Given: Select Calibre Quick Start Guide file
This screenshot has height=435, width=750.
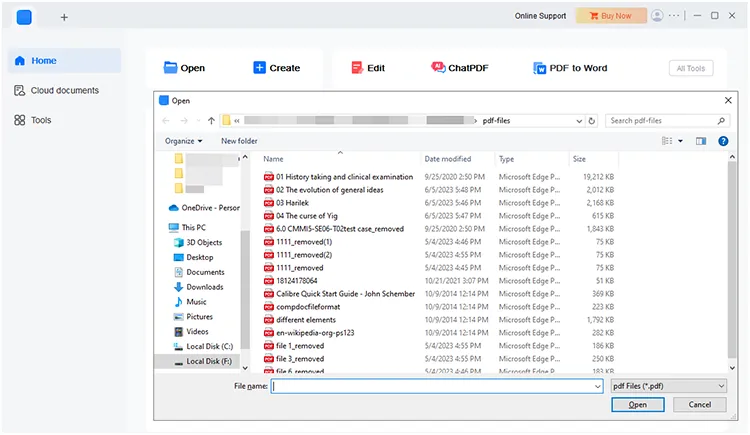Looking at the screenshot, I should [x=339, y=293].
